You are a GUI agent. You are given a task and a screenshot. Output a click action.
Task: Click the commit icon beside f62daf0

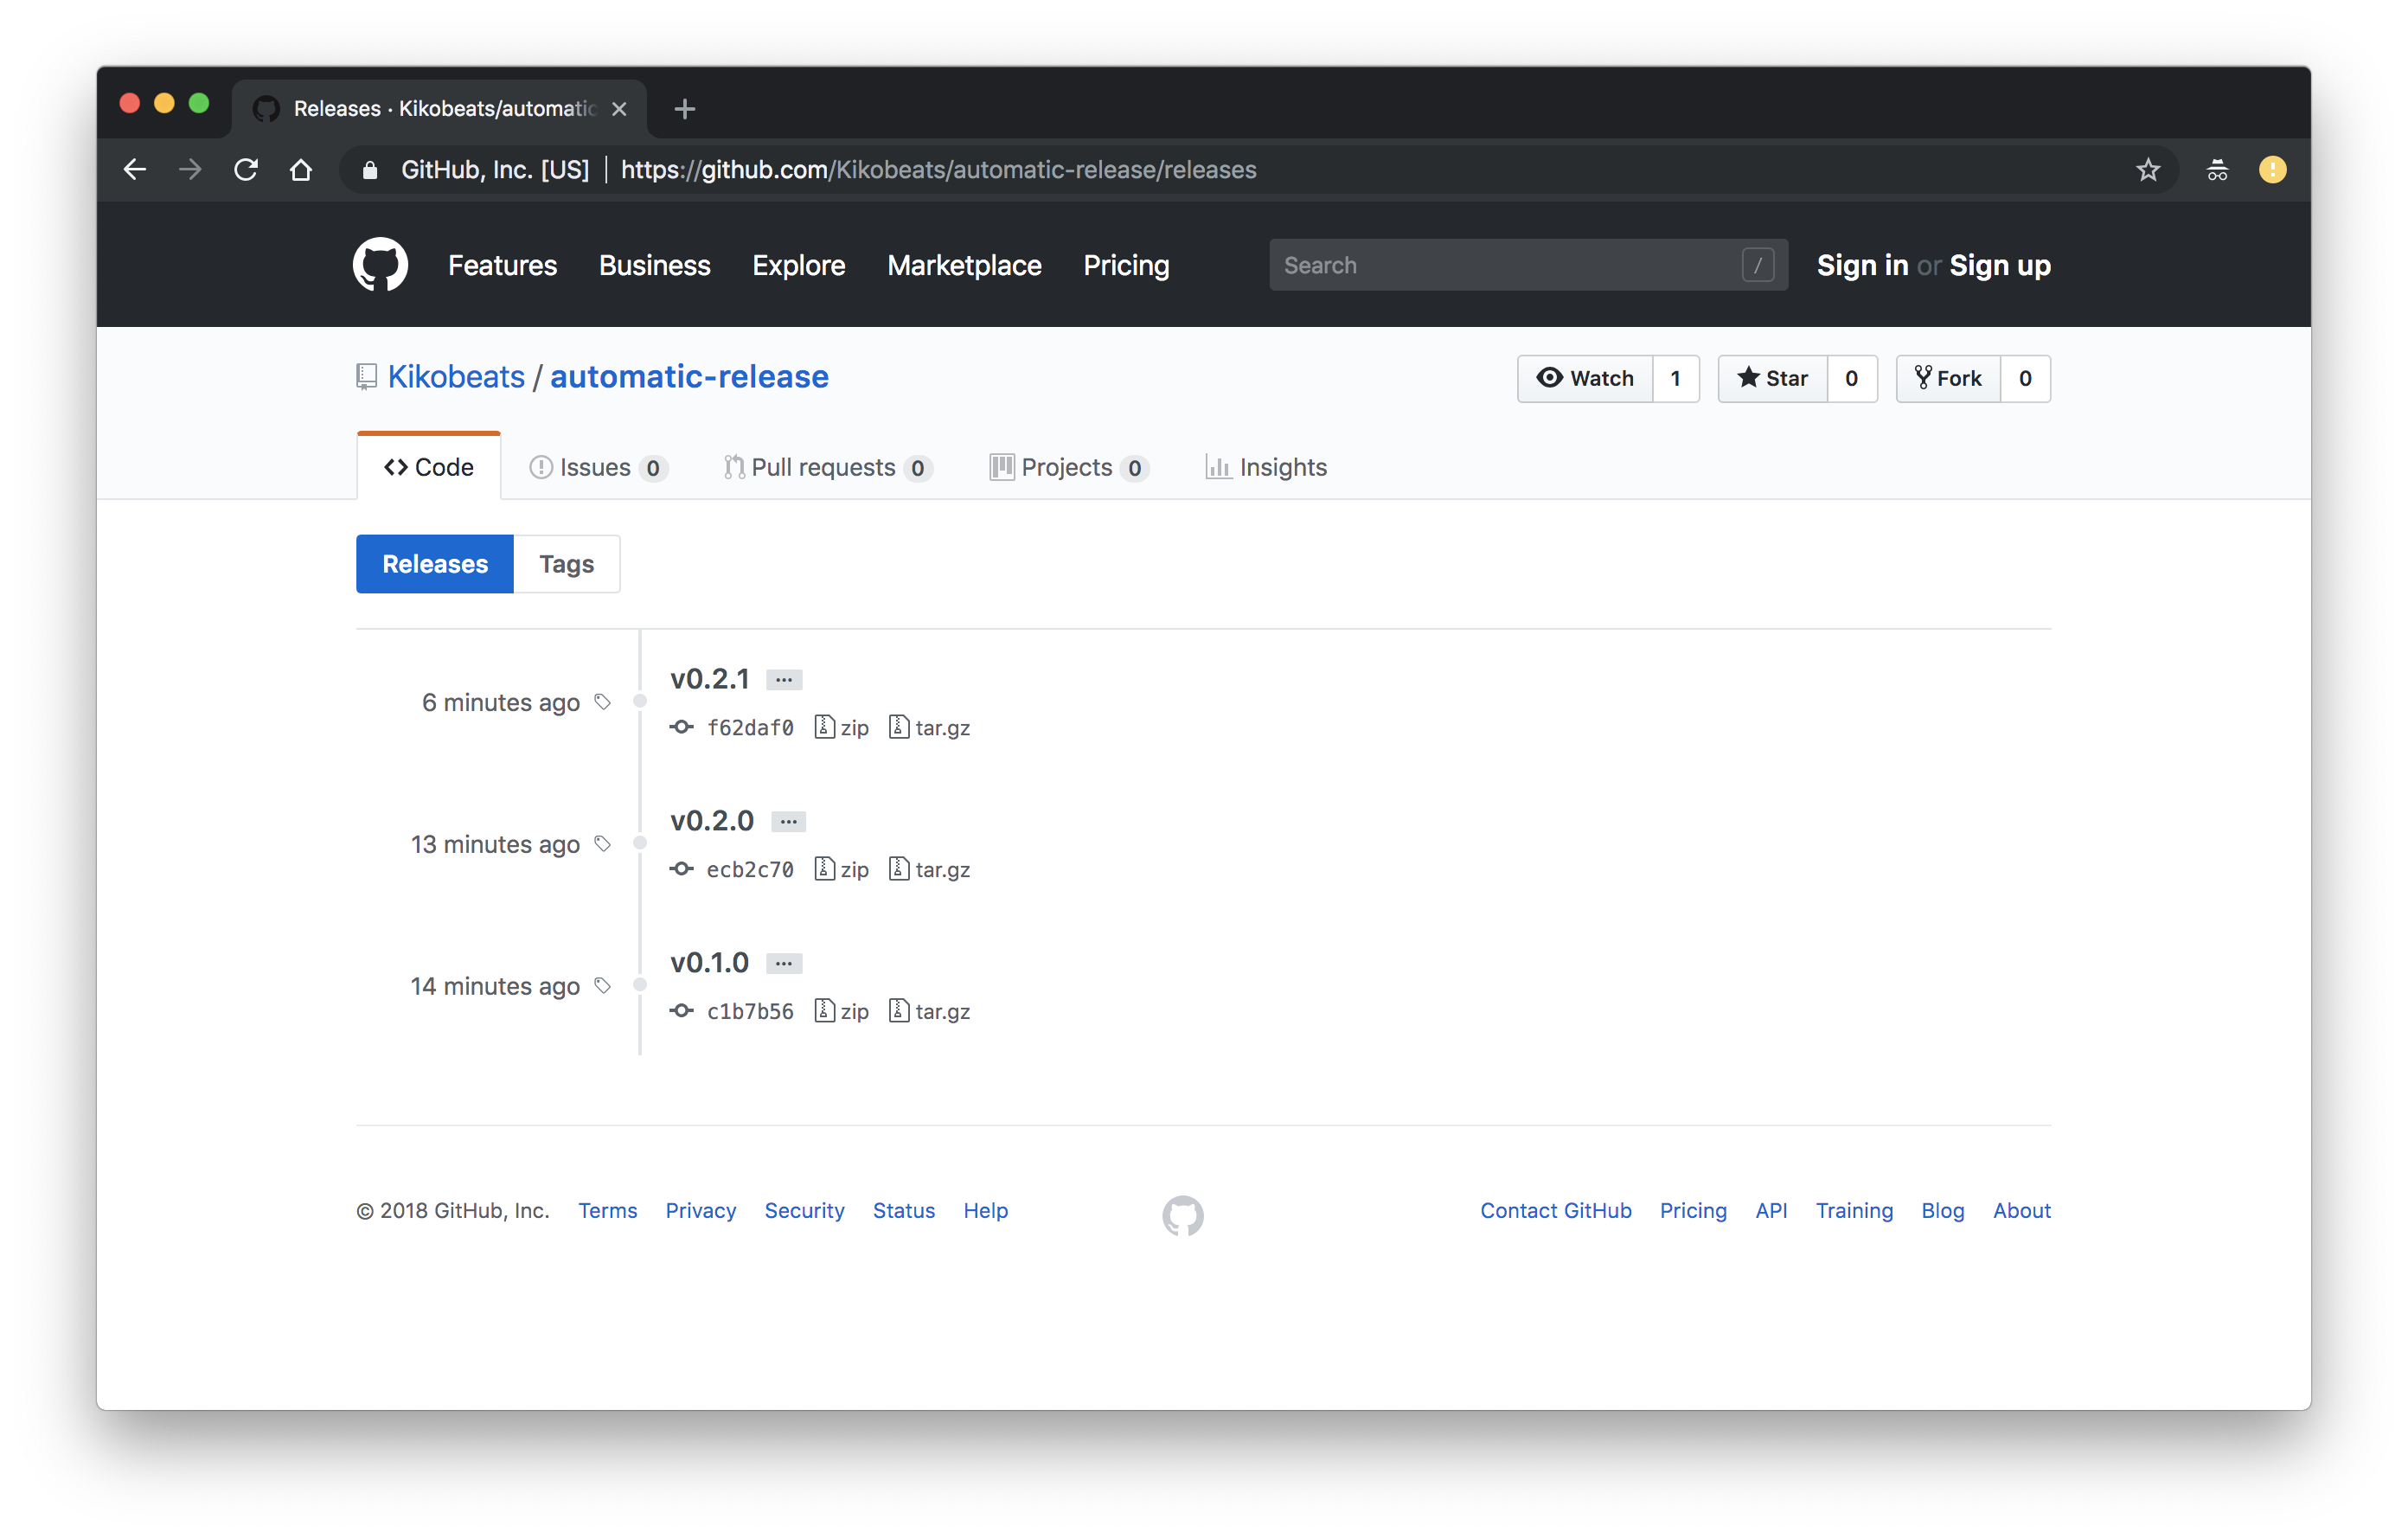click(682, 727)
